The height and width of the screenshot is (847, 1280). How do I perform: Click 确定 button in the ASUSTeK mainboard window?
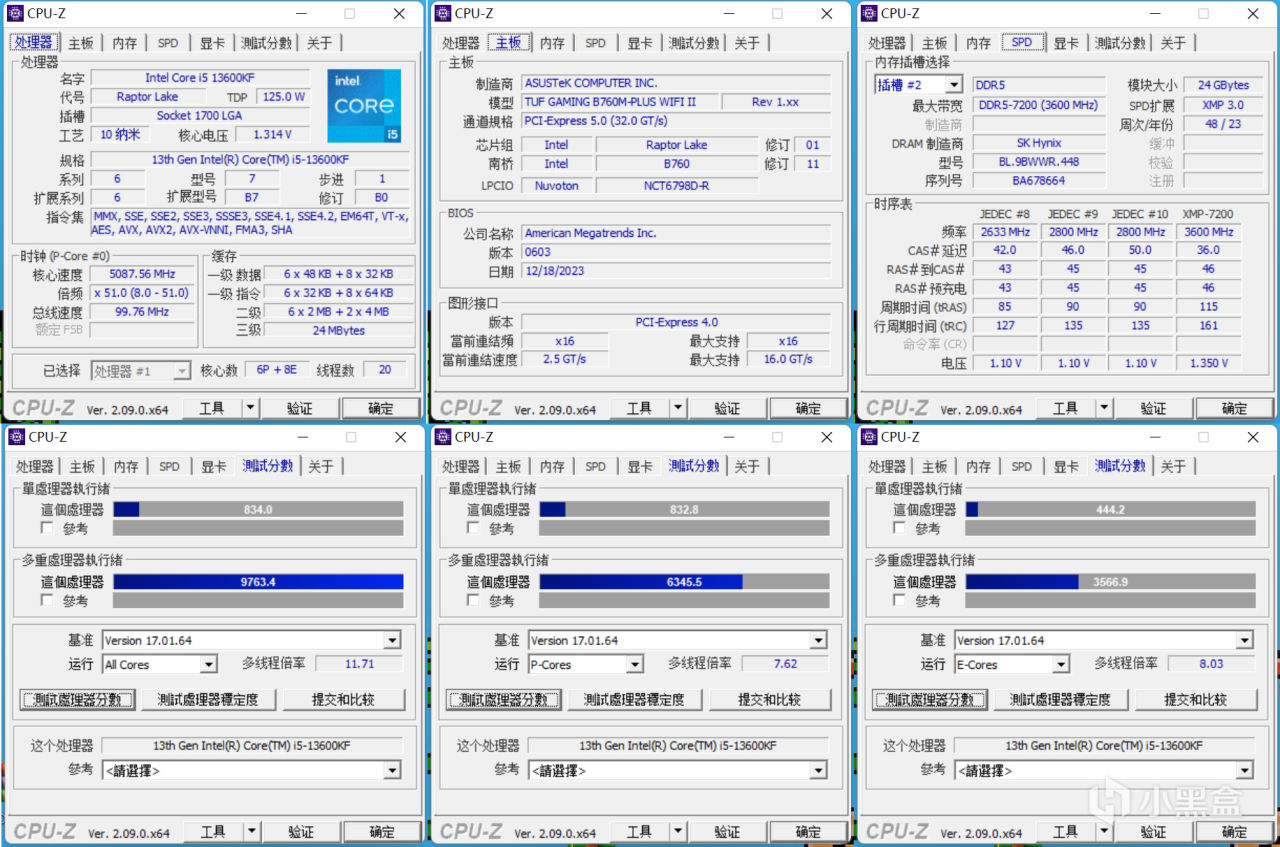click(x=808, y=408)
